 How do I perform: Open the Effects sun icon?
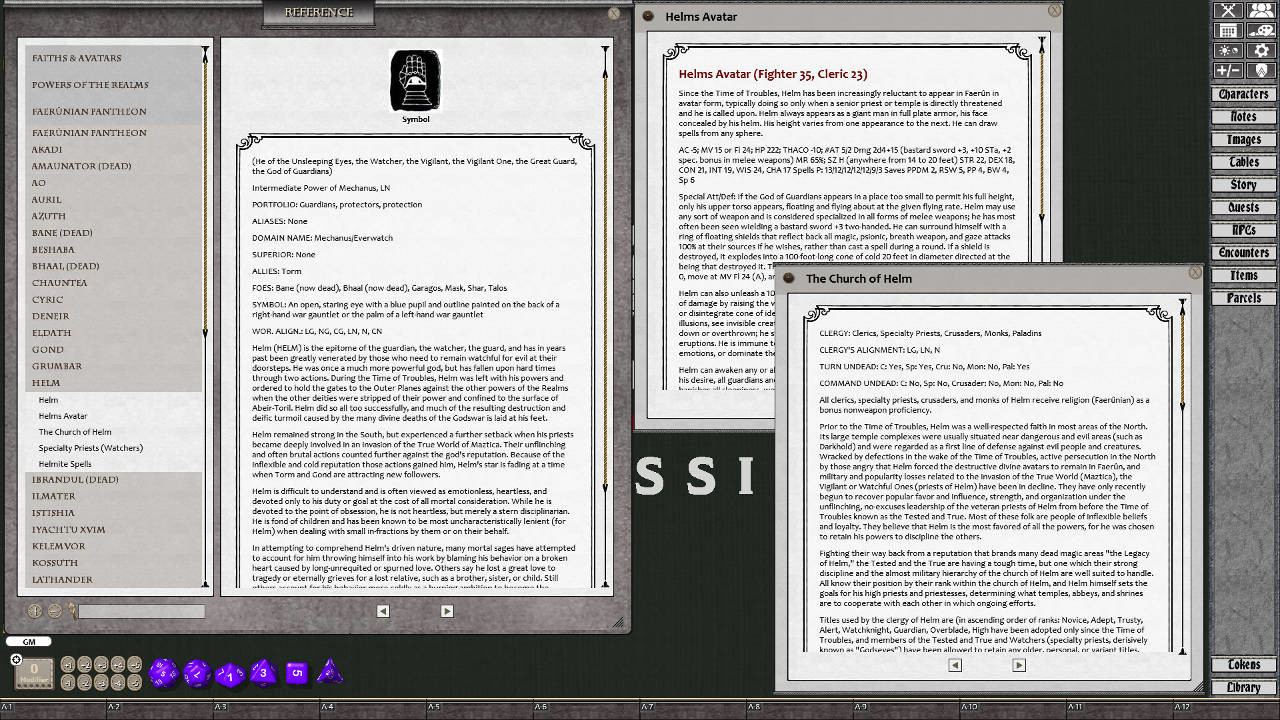[1227, 51]
